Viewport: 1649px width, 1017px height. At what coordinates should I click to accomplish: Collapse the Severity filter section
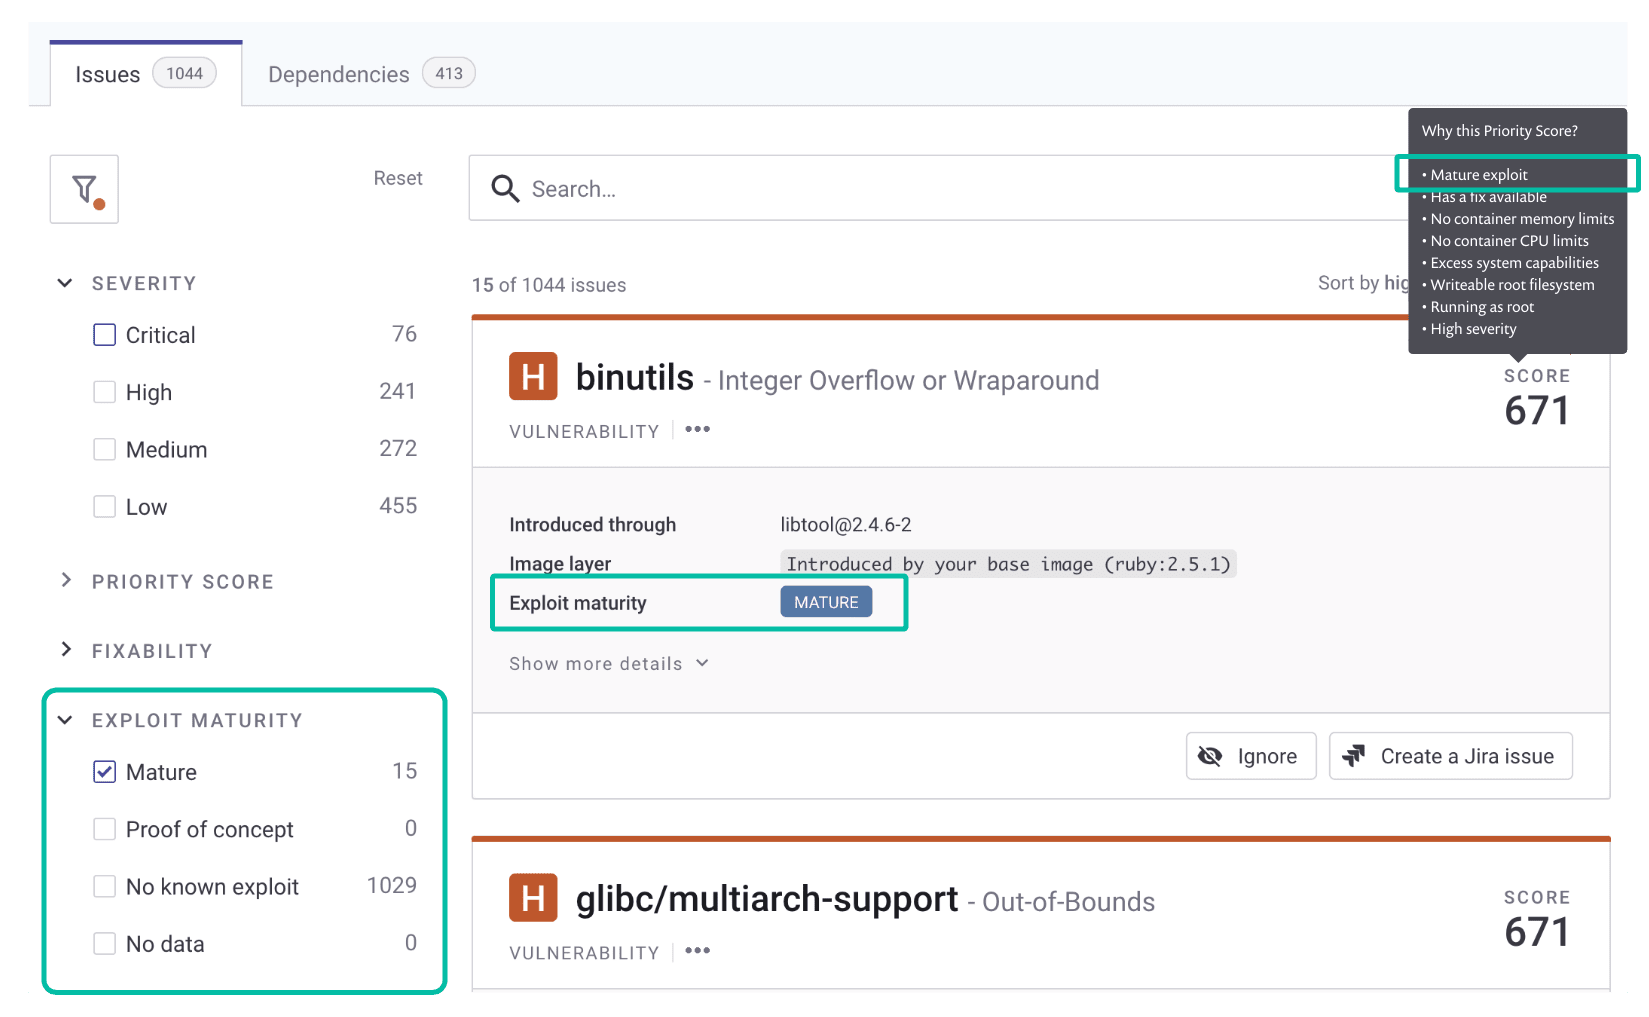(65, 283)
